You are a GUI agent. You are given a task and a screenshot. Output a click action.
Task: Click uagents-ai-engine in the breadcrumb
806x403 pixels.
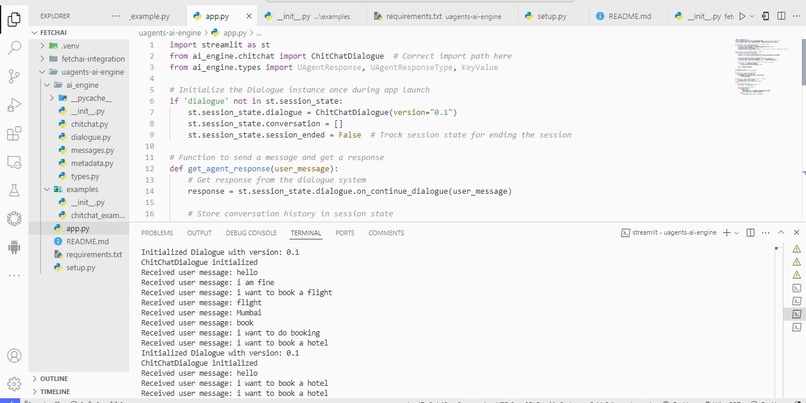pos(170,32)
